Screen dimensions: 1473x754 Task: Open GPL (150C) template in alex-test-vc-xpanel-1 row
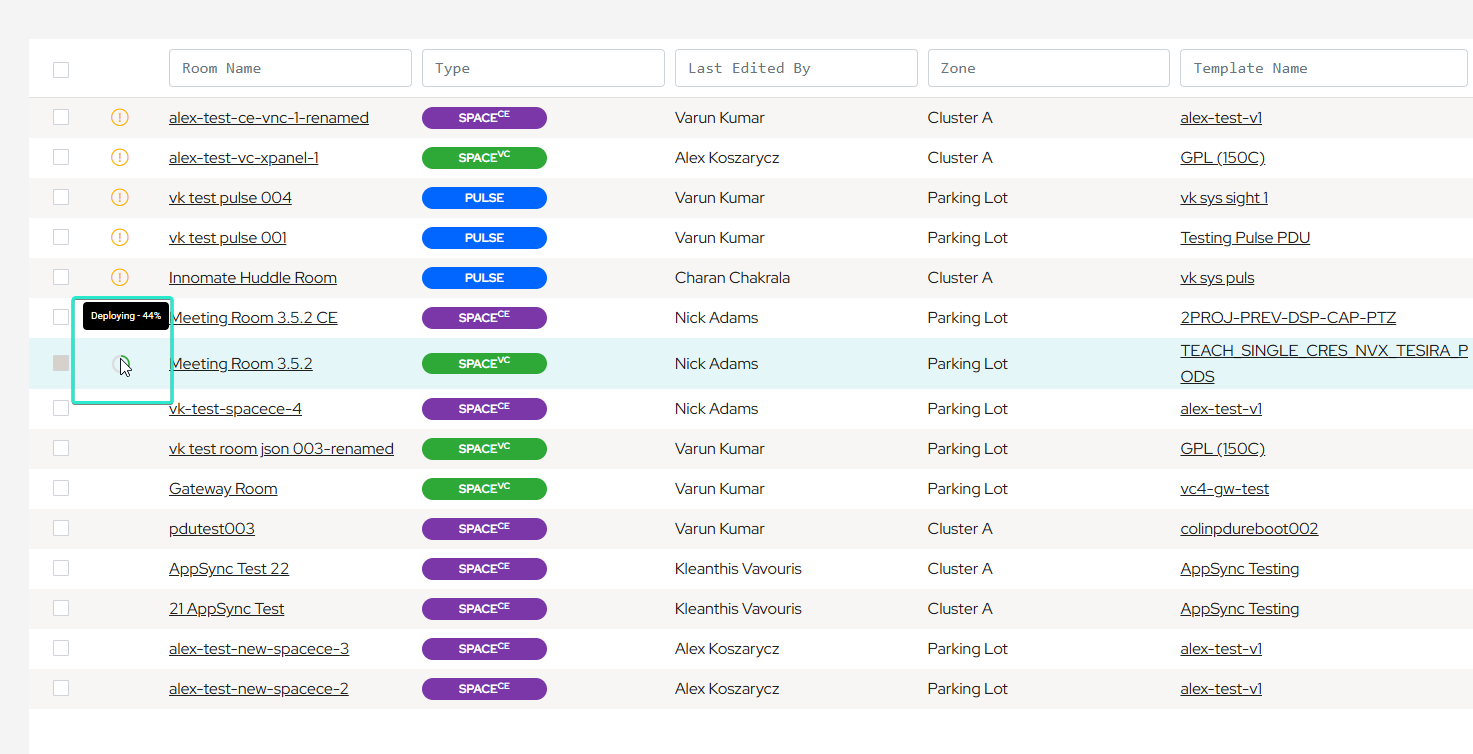click(x=1223, y=158)
